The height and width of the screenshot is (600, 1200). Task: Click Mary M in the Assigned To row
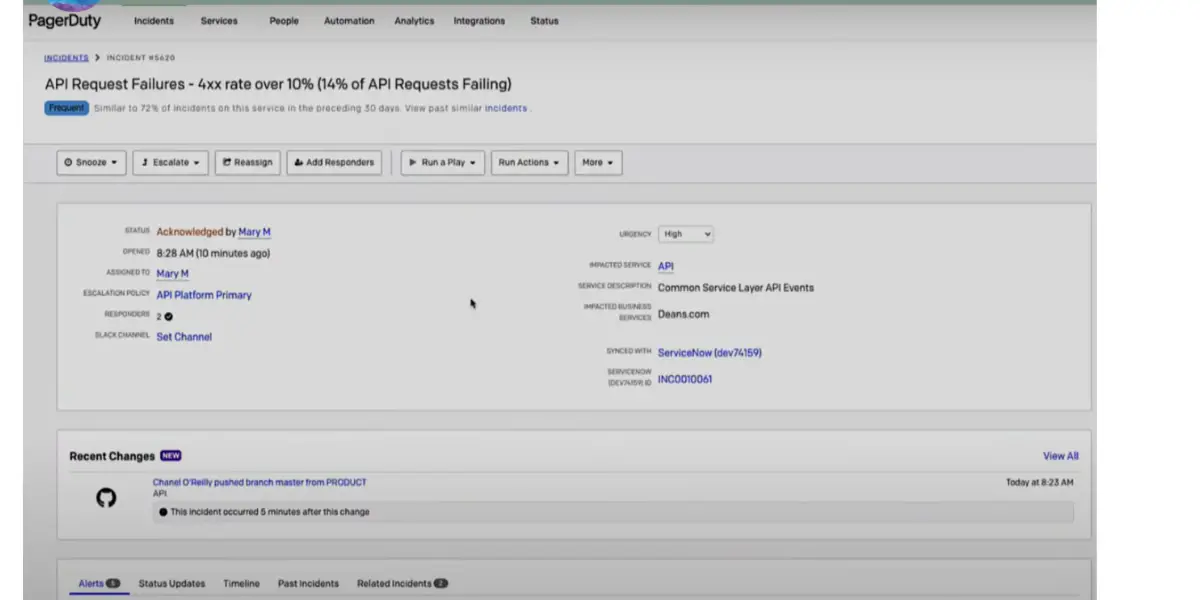pos(172,273)
